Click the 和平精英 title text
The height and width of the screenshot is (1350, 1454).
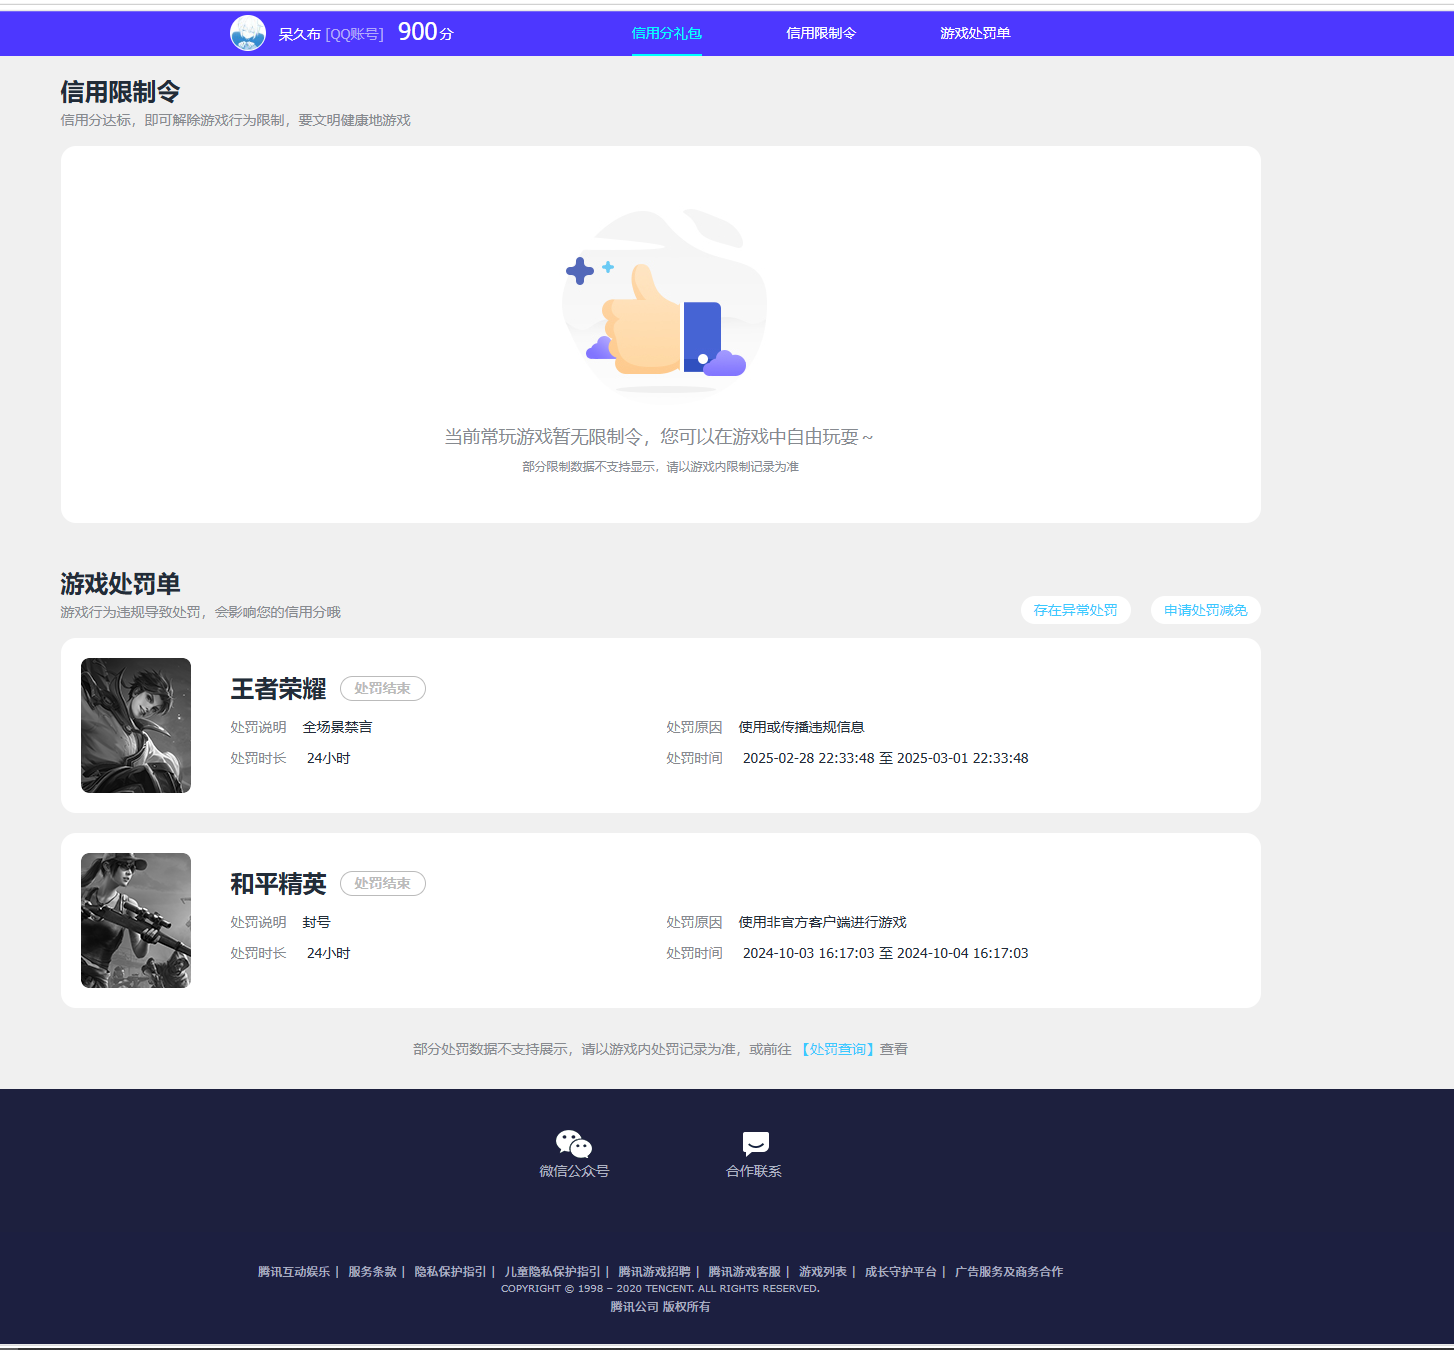pos(279,884)
